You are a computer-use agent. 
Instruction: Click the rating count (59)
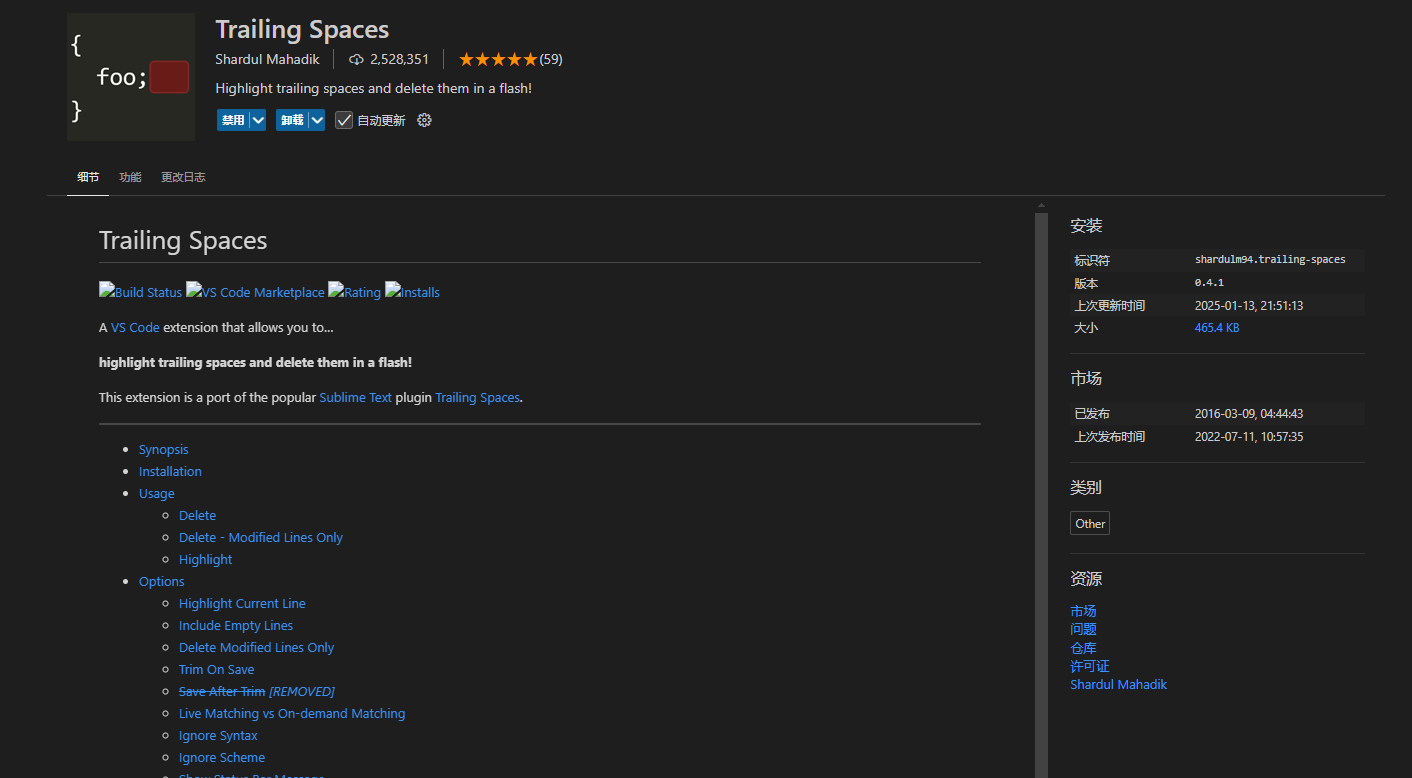(551, 59)
